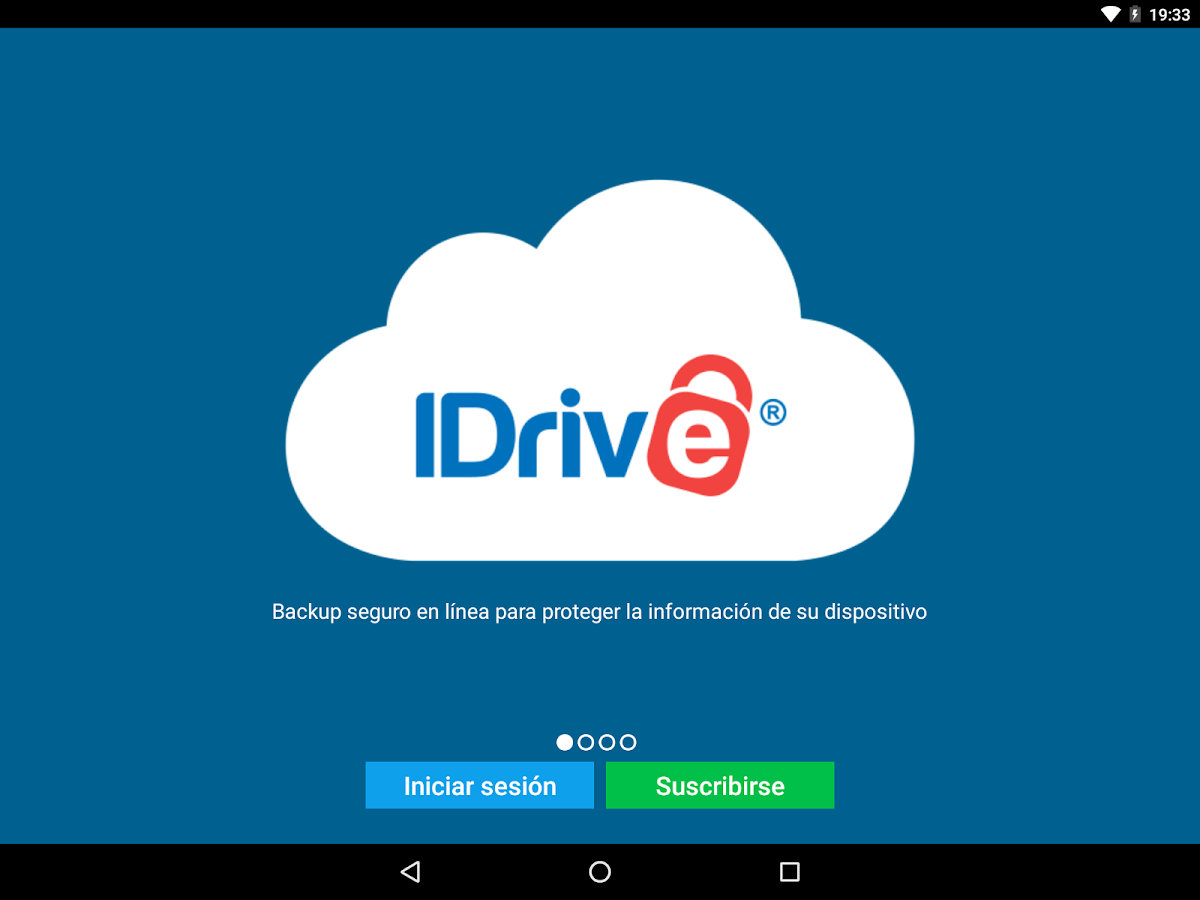Tap the backup tagline text
1200x900 pixels.
tap(600, 611)
